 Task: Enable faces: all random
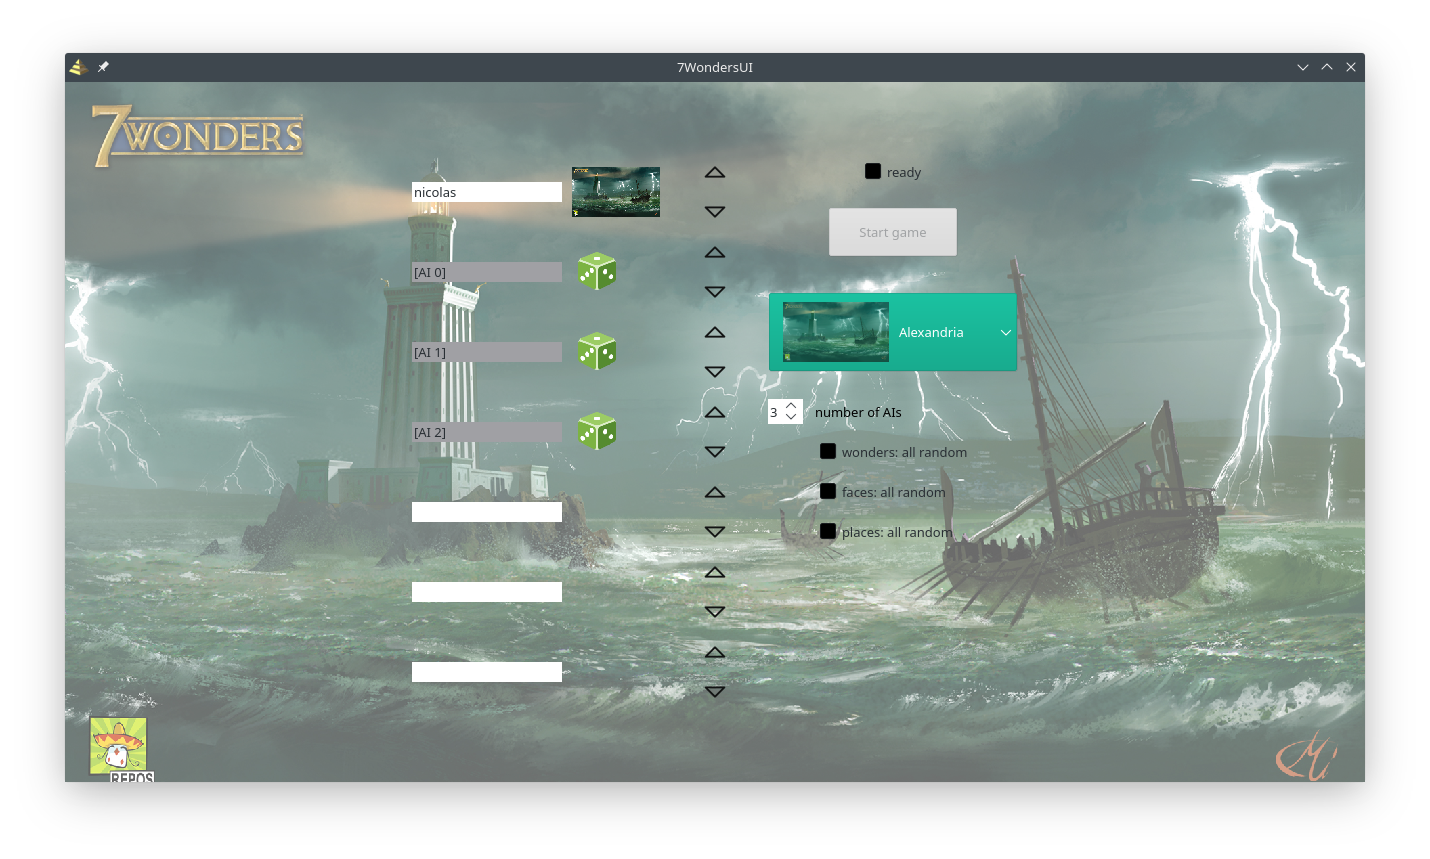click(828, 491)
